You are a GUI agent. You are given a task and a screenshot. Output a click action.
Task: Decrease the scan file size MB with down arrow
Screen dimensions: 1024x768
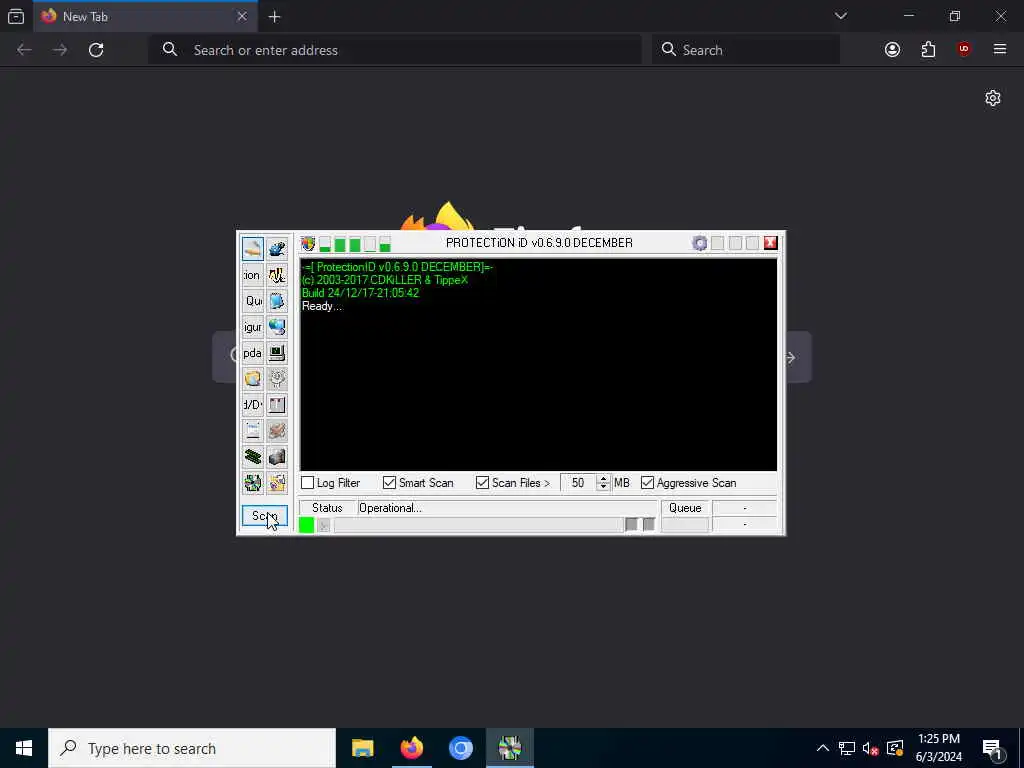(603, 487)
